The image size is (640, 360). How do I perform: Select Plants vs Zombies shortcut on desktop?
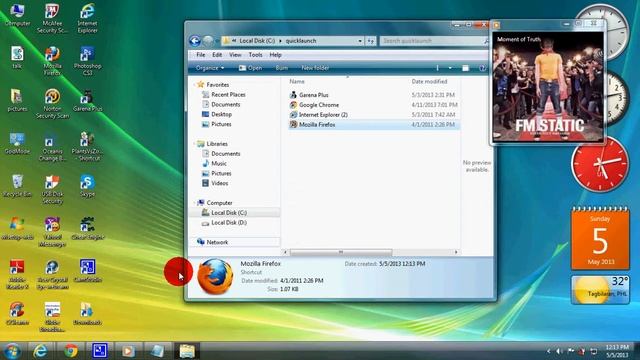click(x=87, y=147)
